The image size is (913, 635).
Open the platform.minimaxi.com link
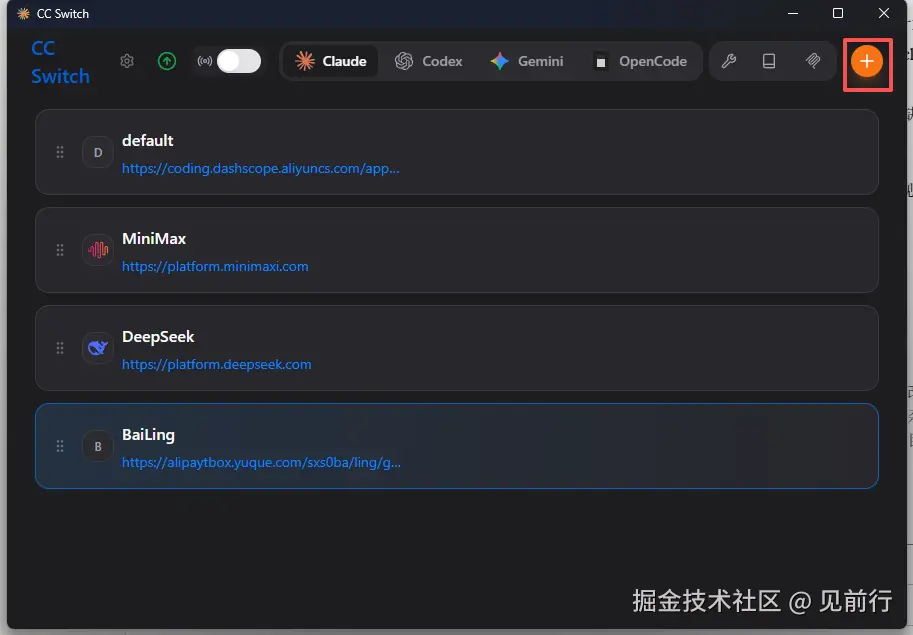click(x=215, y=266)
